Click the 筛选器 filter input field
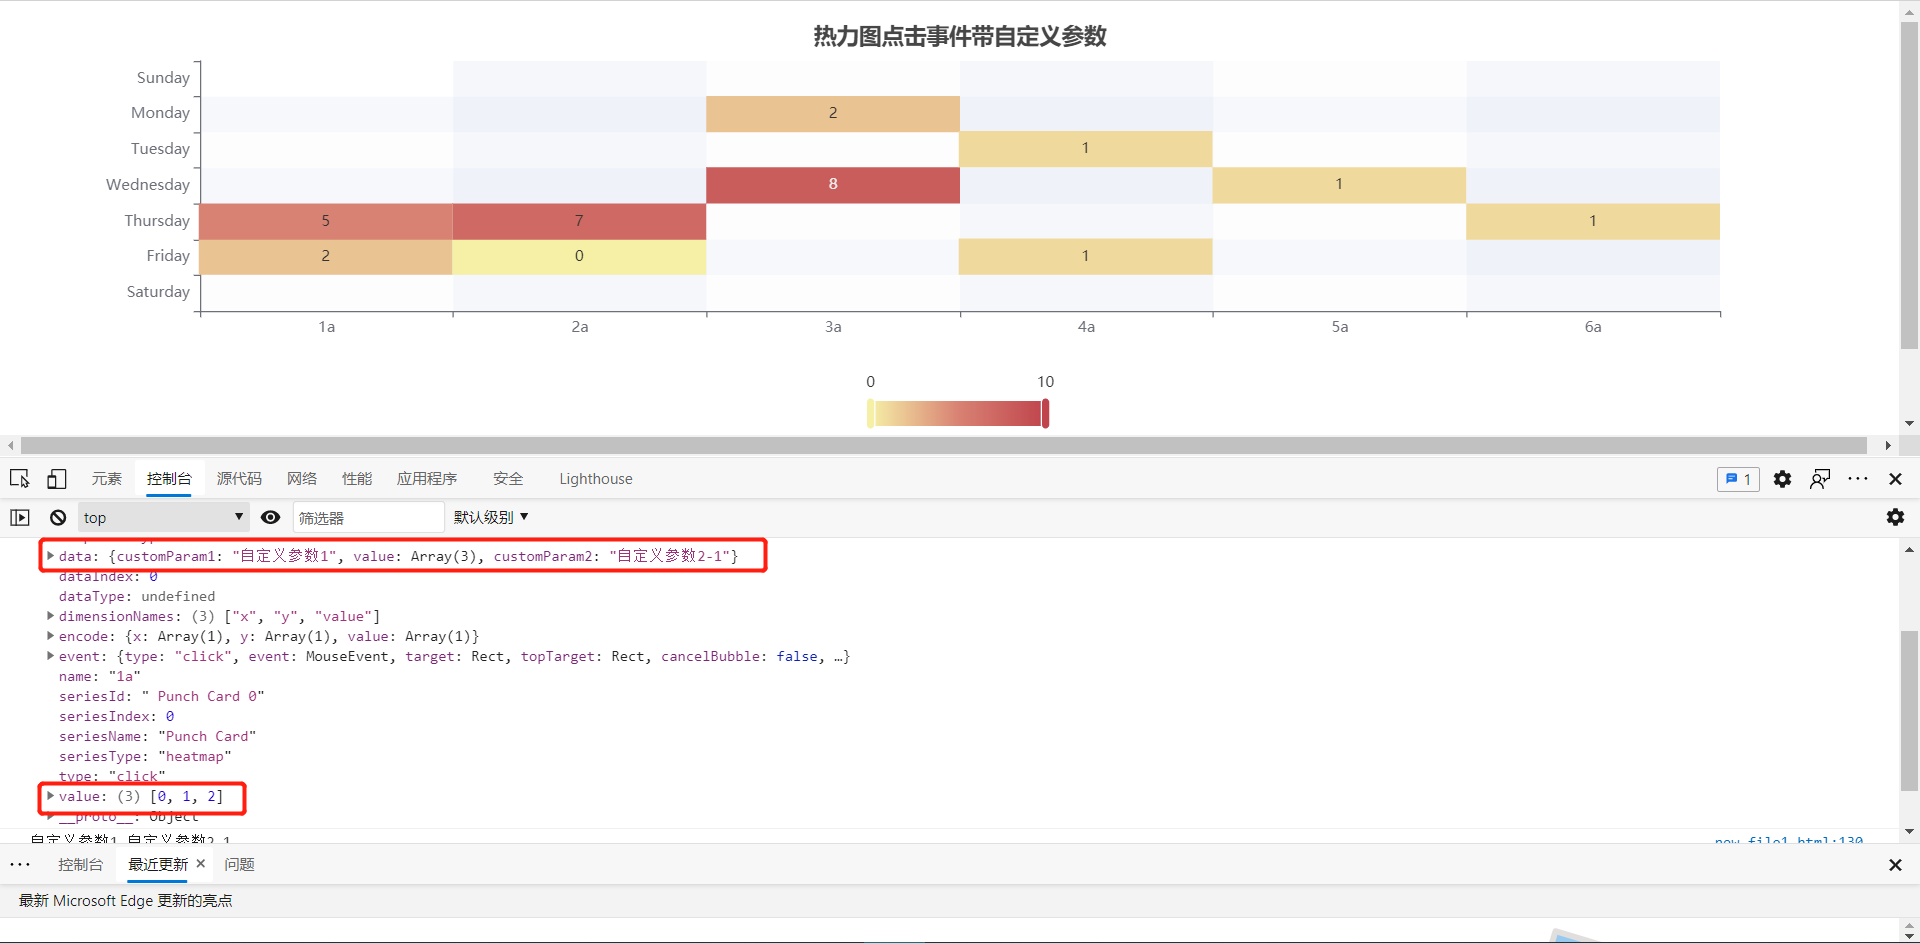 pyautogui.click(x=367, y=517)
